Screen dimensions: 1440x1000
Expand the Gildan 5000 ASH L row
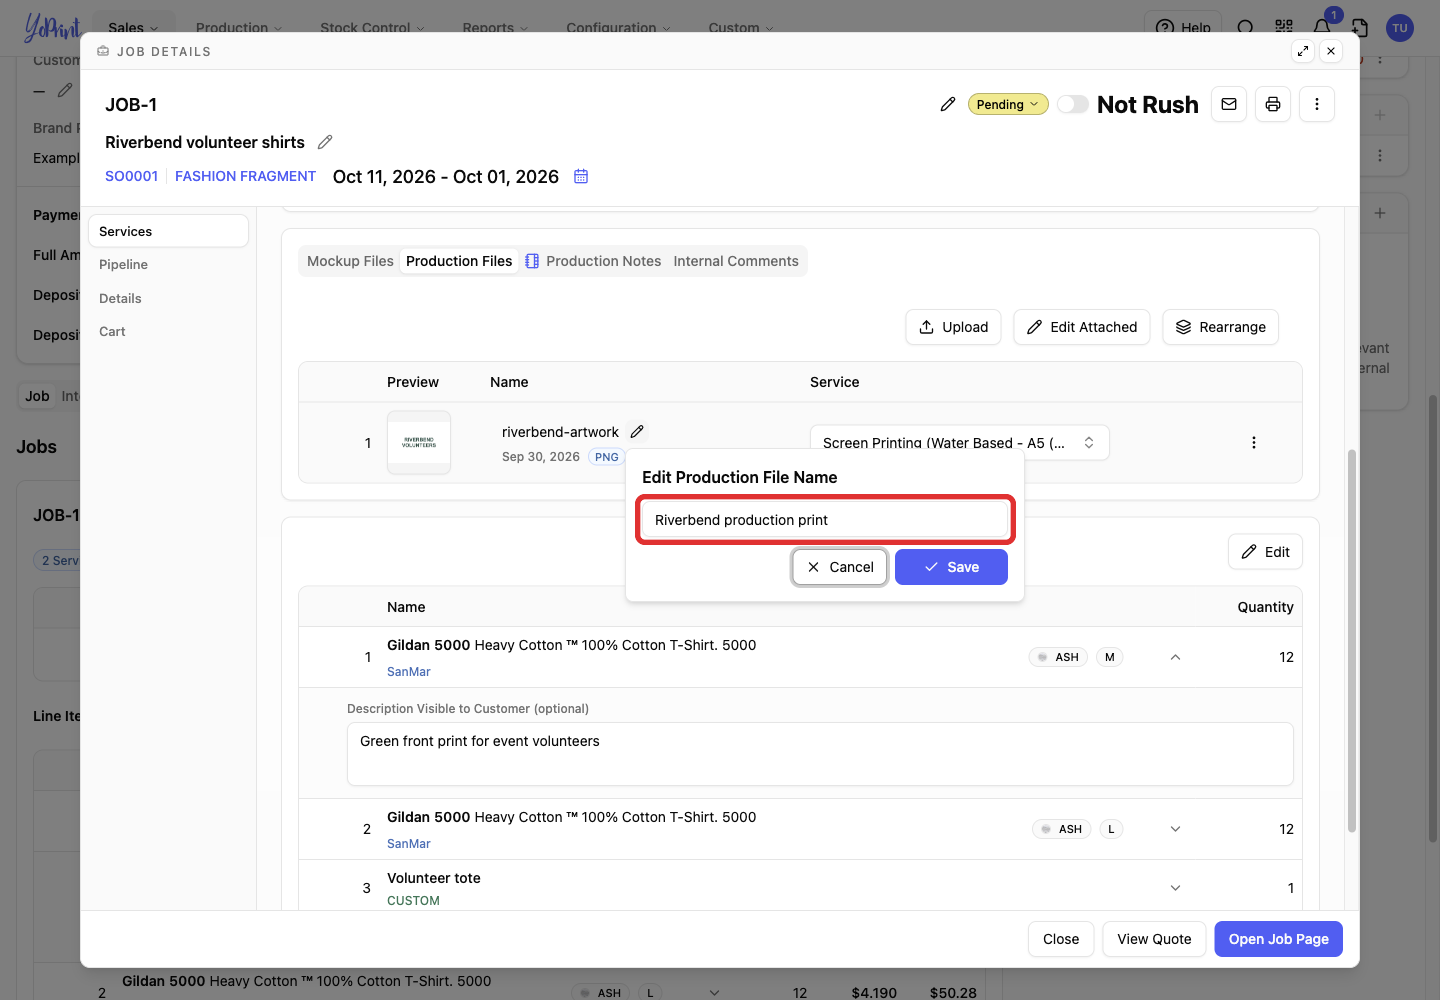pos(1176,829)
